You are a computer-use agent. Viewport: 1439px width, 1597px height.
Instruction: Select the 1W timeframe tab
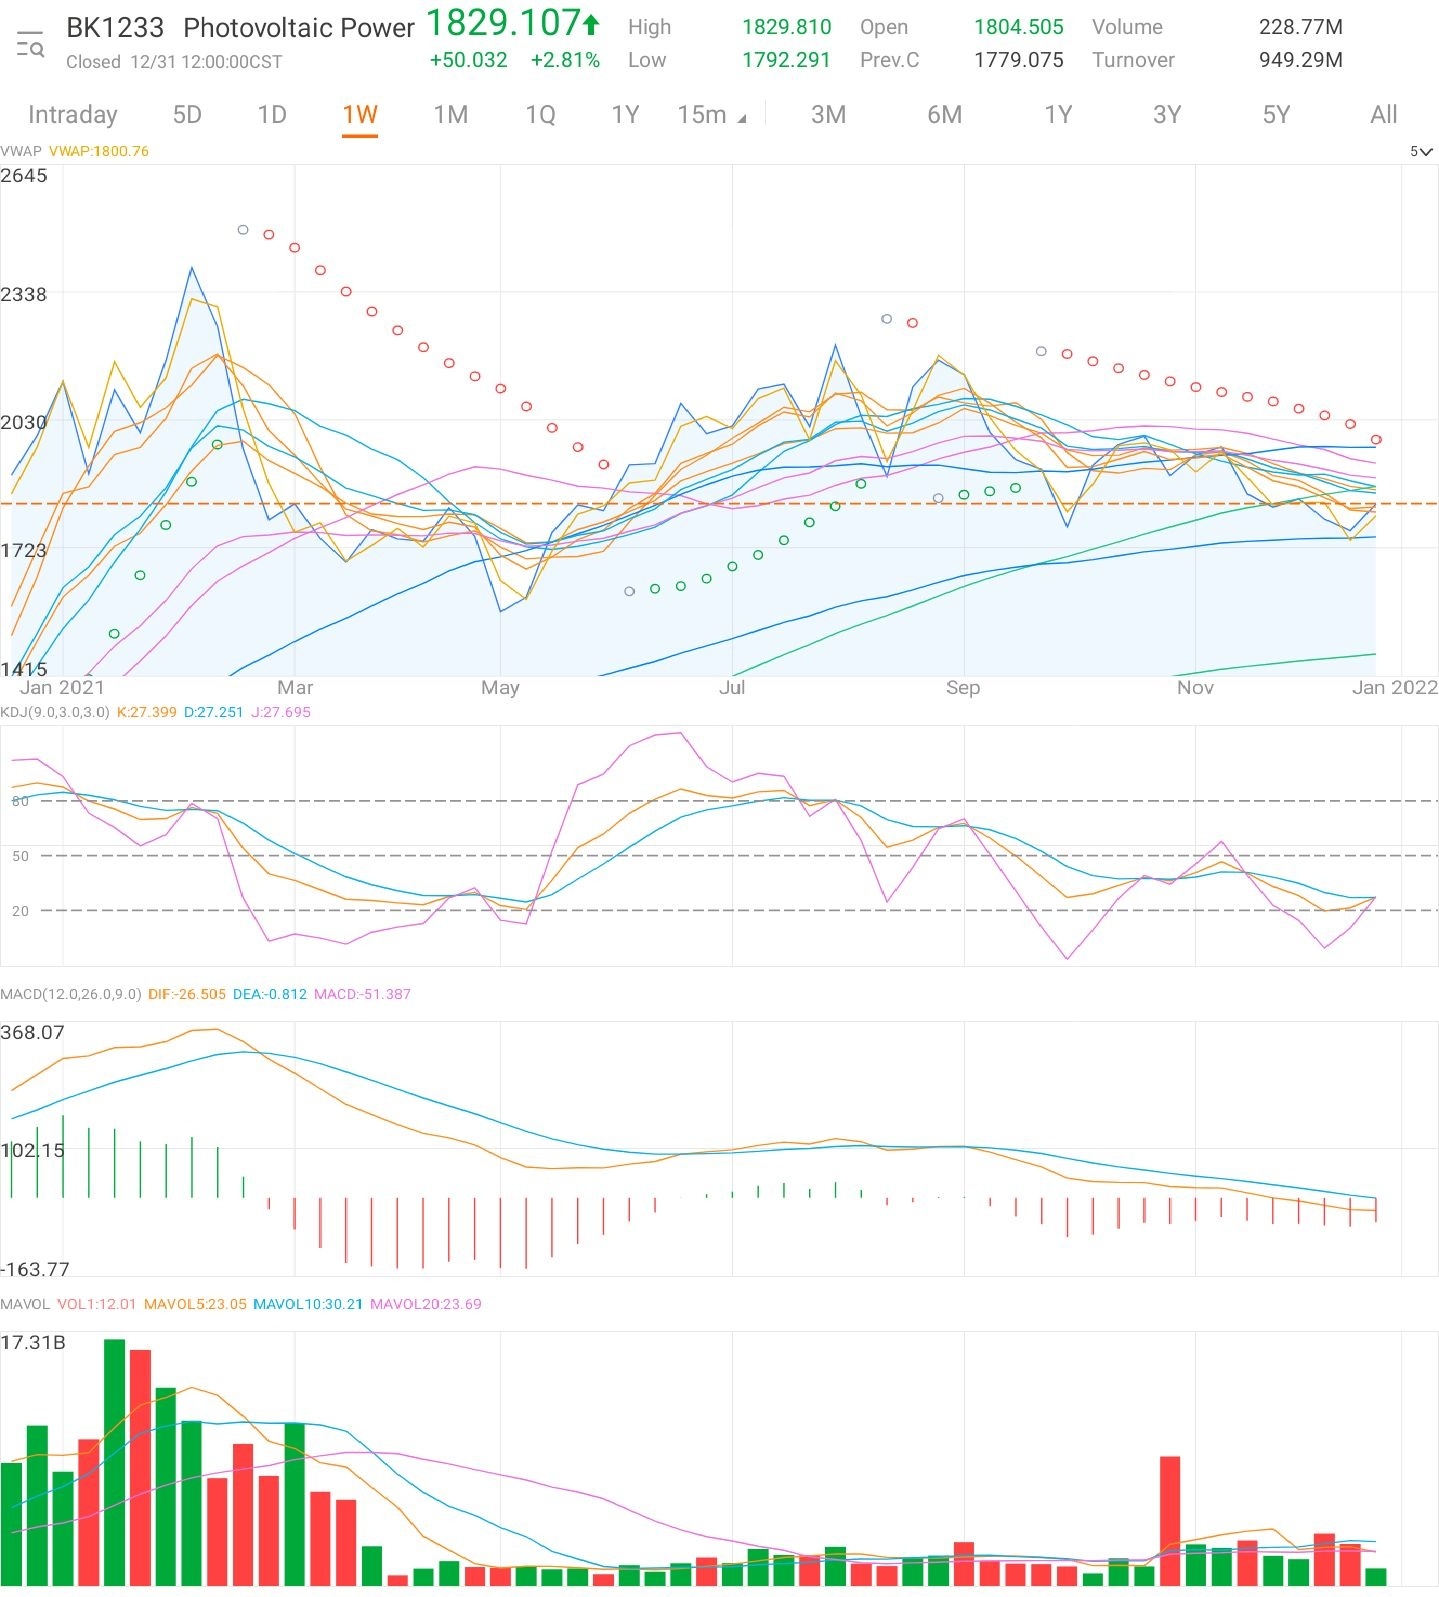click(360, 115)
